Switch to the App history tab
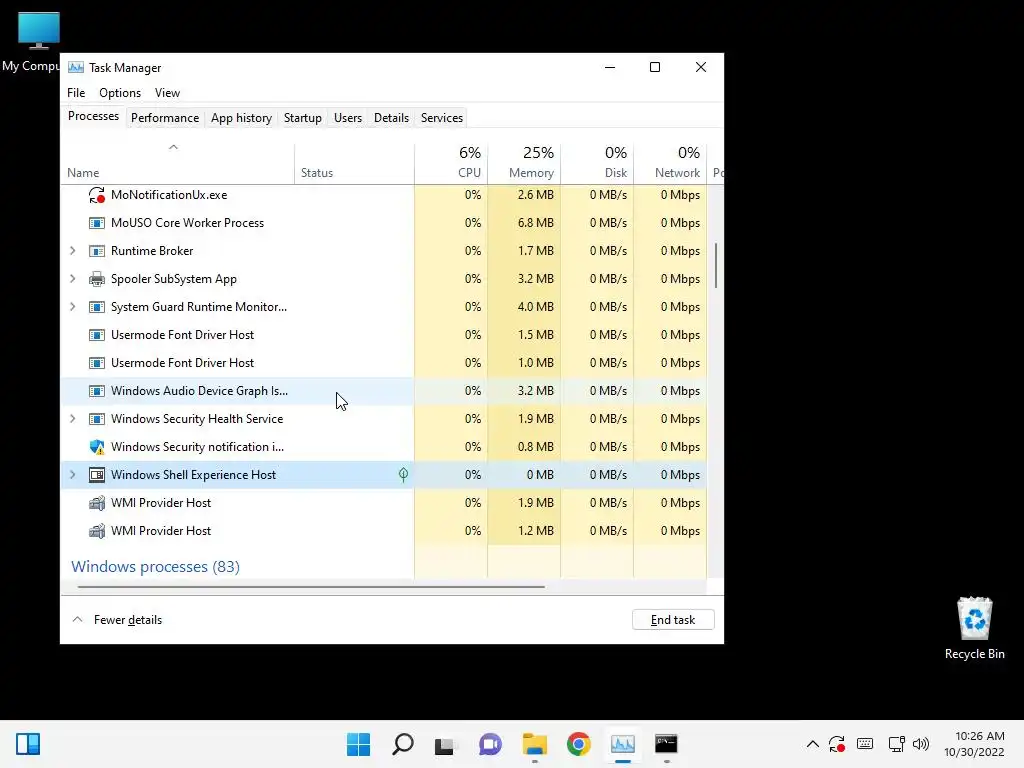 click(241, 118)
